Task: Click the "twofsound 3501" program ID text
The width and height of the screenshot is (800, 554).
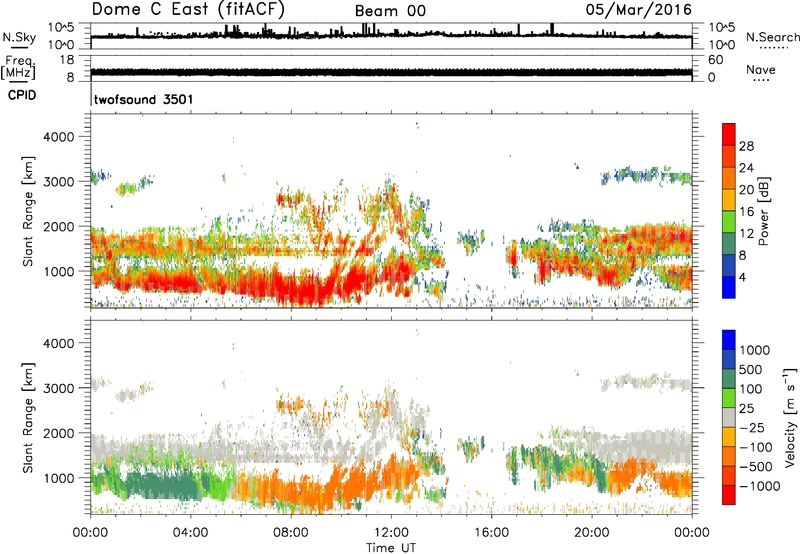Action: (144, 99)
